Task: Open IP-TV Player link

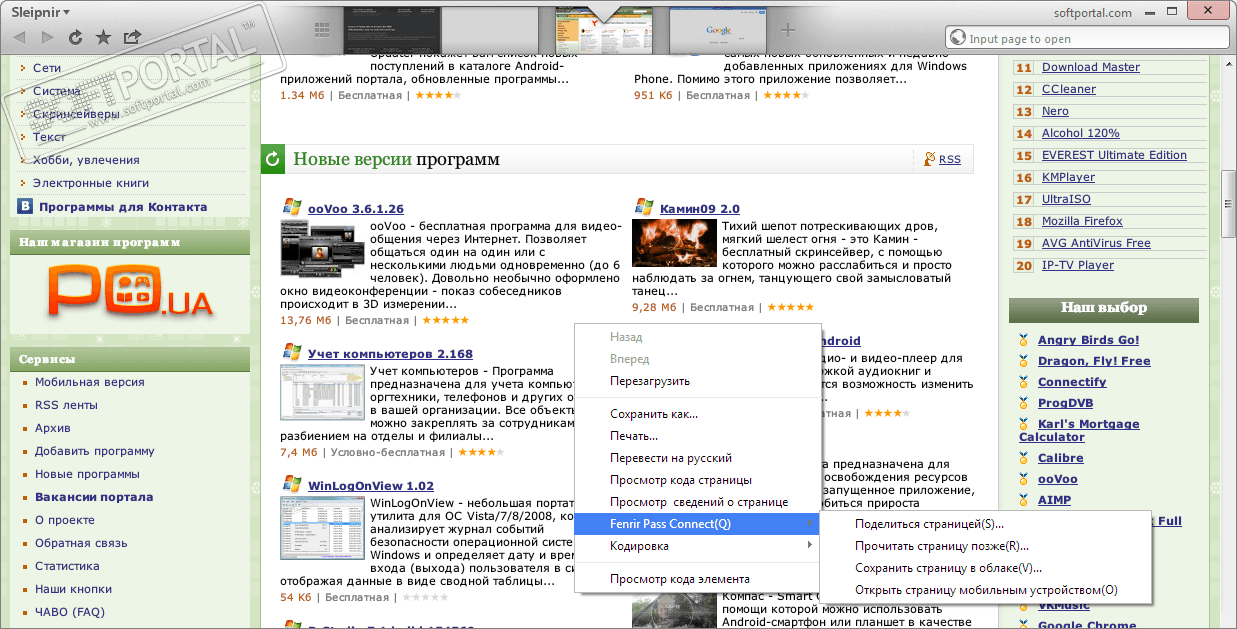Action: [x=1078, y=265]
